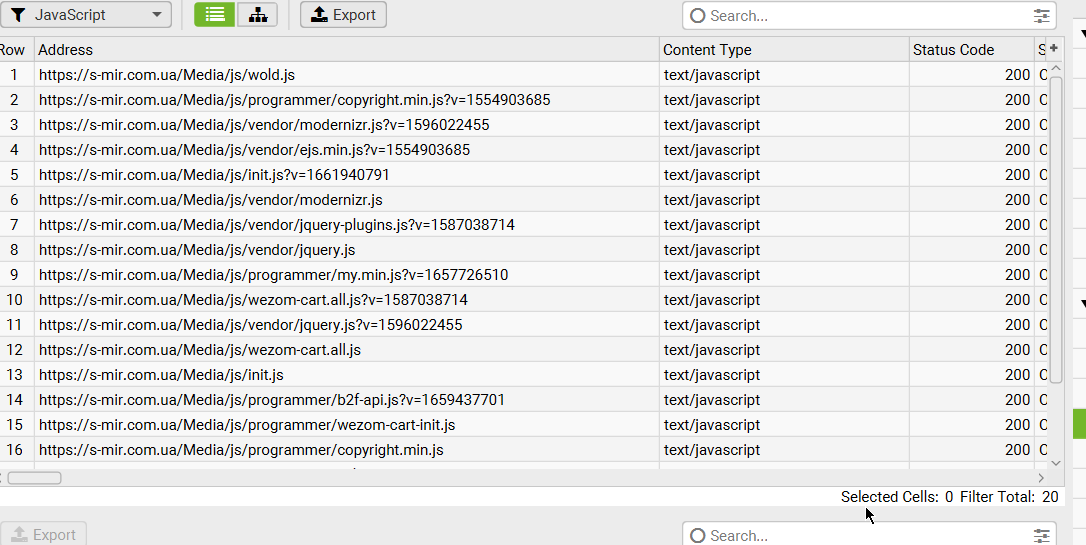Screen dimensions: 1086x545
Task: Collapse the top right panel arrow
Action: click(1082, 33)
